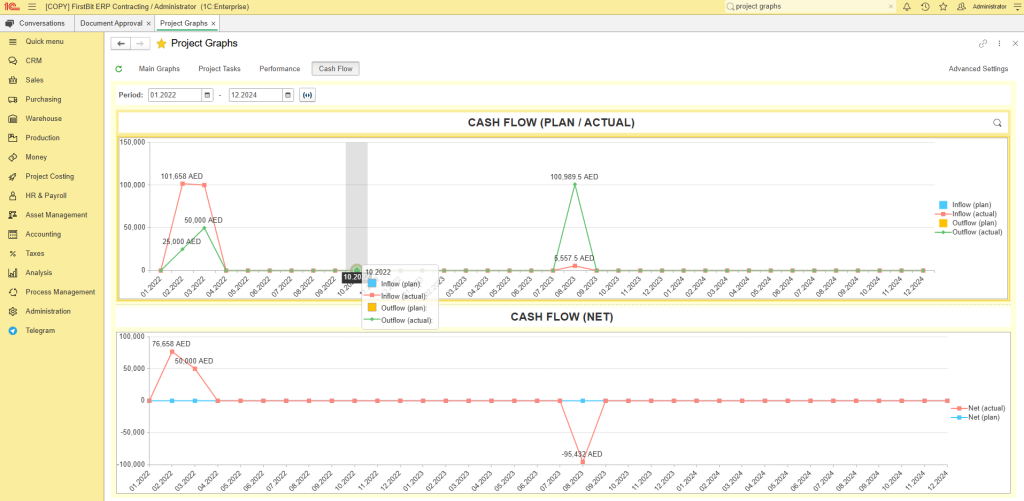Toggle Outflow (actual) series in legend

pos(968,232)
